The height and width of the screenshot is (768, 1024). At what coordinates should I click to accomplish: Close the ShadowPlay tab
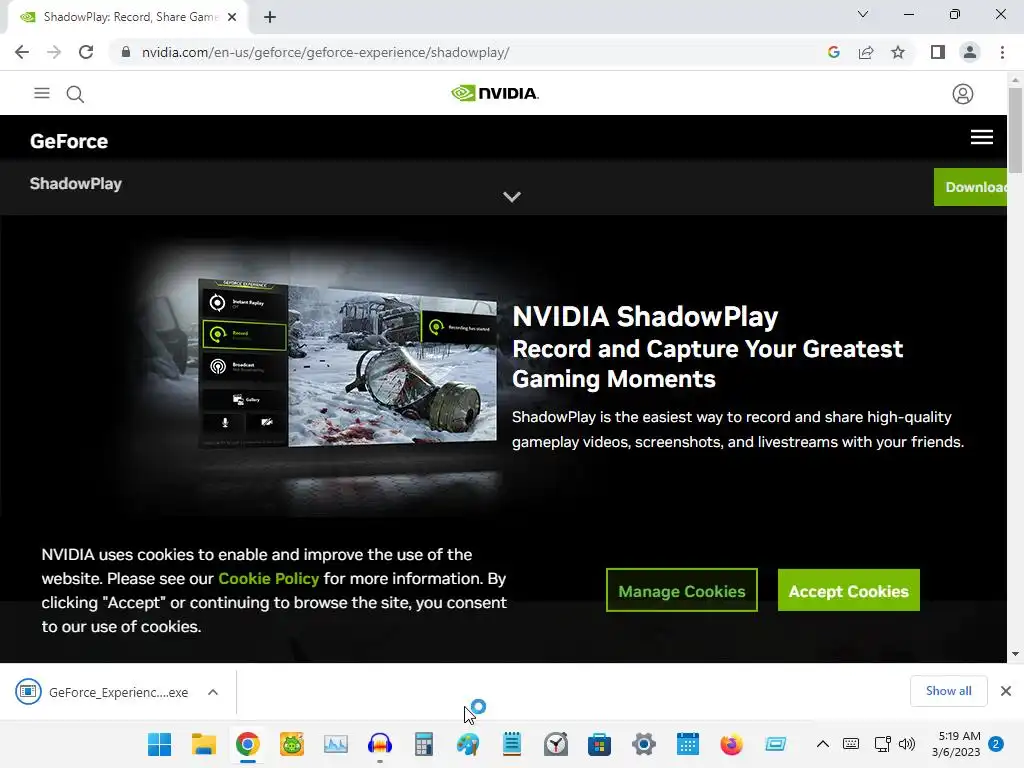(232, 17)
